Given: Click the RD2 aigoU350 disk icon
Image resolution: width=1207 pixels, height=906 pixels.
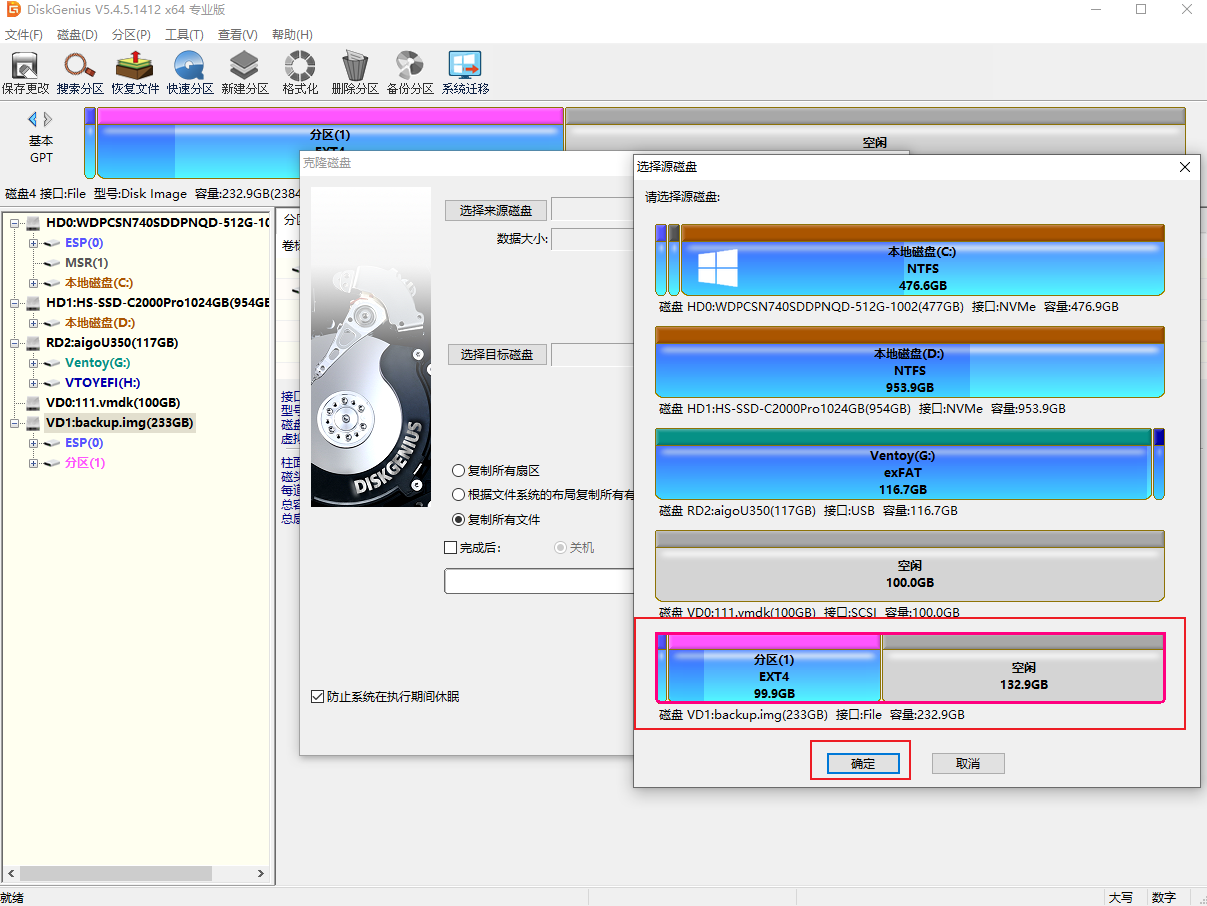Looking at the screenshot, I should point(34,343).
